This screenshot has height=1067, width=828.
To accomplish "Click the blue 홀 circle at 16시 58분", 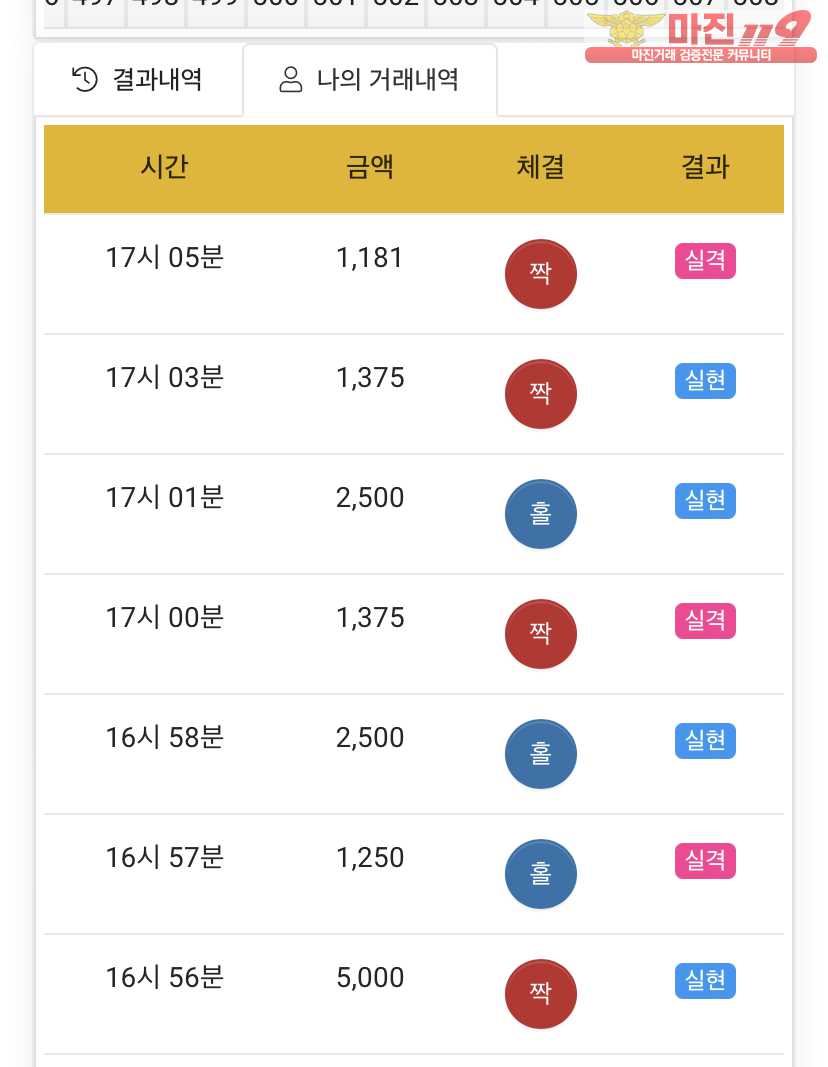I will tap(541, 754).
